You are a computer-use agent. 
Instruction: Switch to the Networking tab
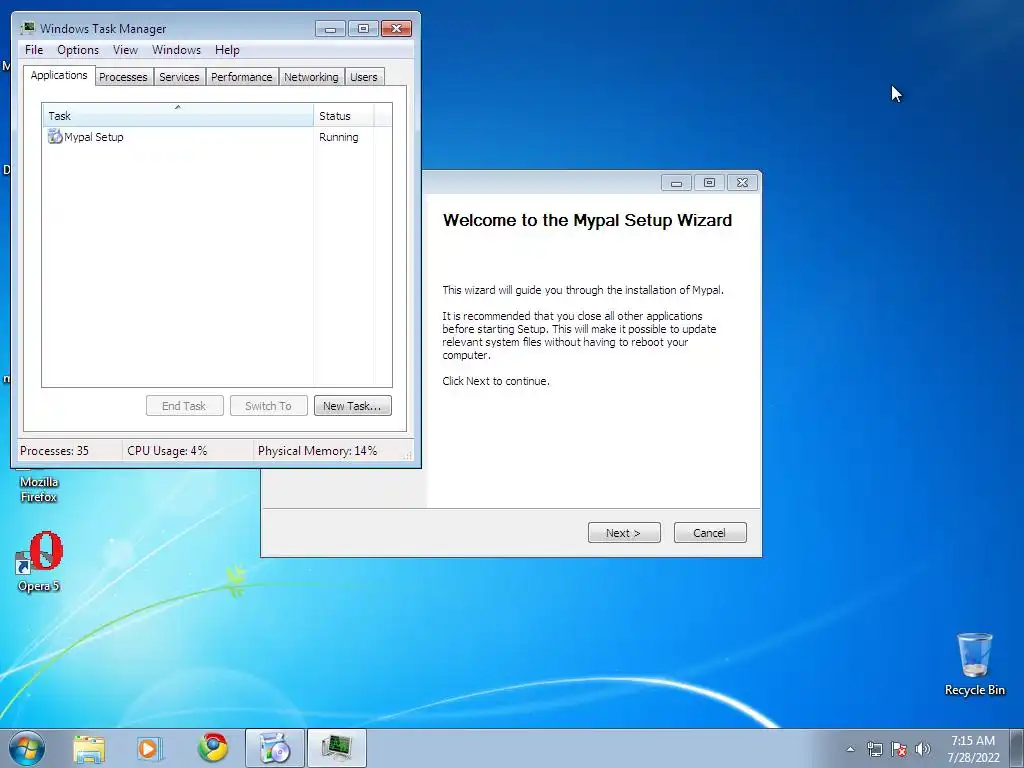click(x=311, y=76)
